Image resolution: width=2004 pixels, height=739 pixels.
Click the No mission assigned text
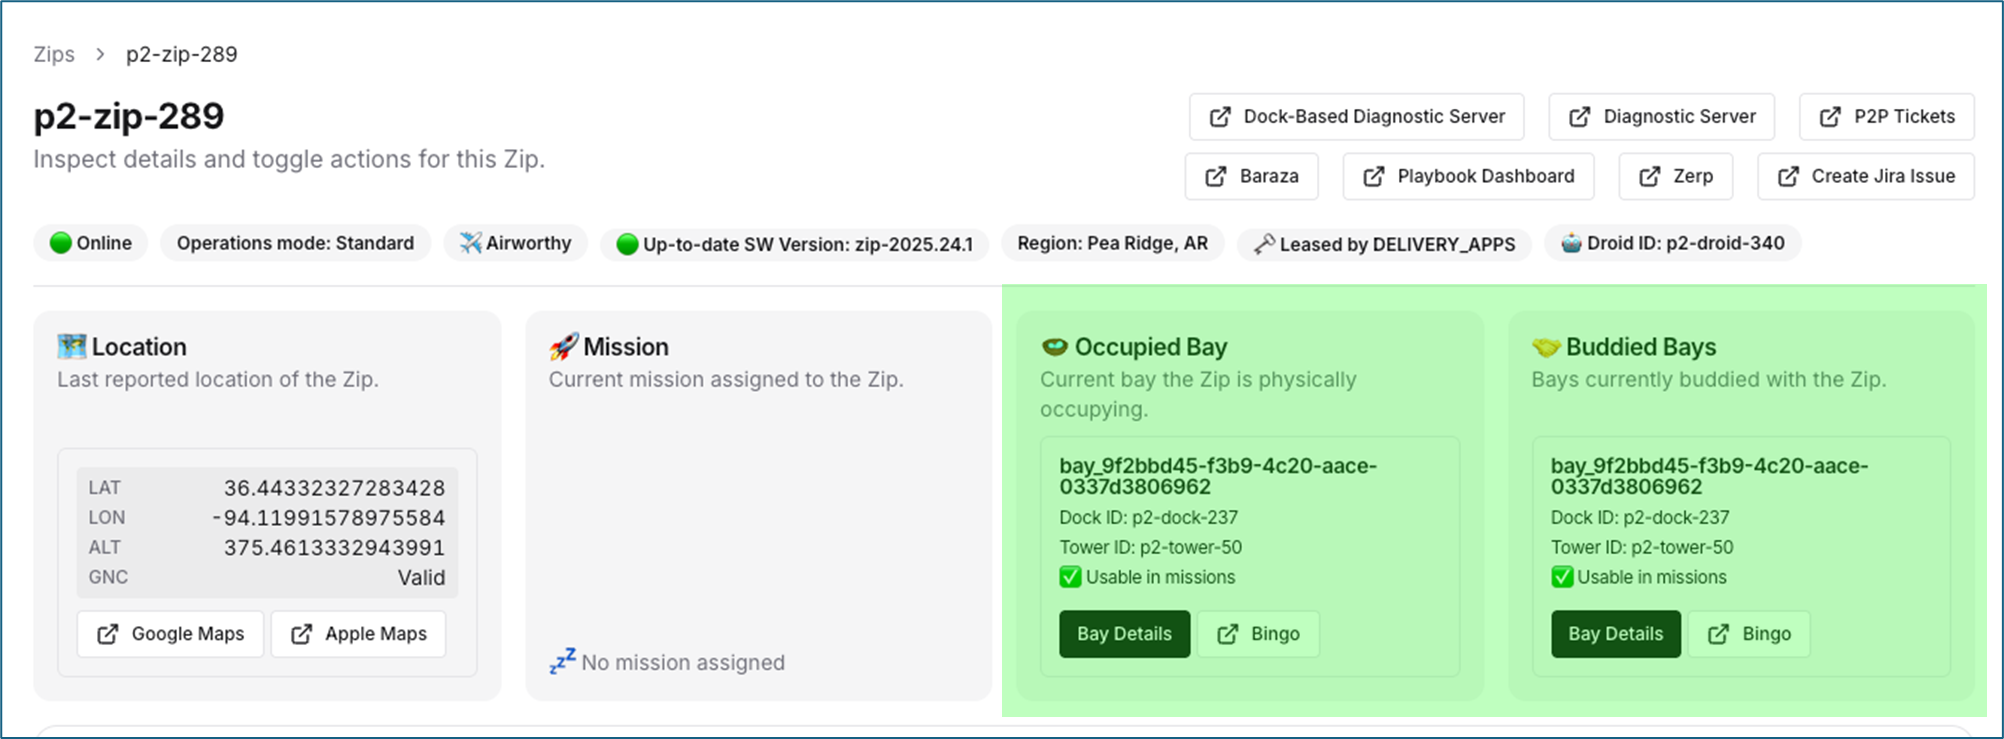click(x=683, y=663)
